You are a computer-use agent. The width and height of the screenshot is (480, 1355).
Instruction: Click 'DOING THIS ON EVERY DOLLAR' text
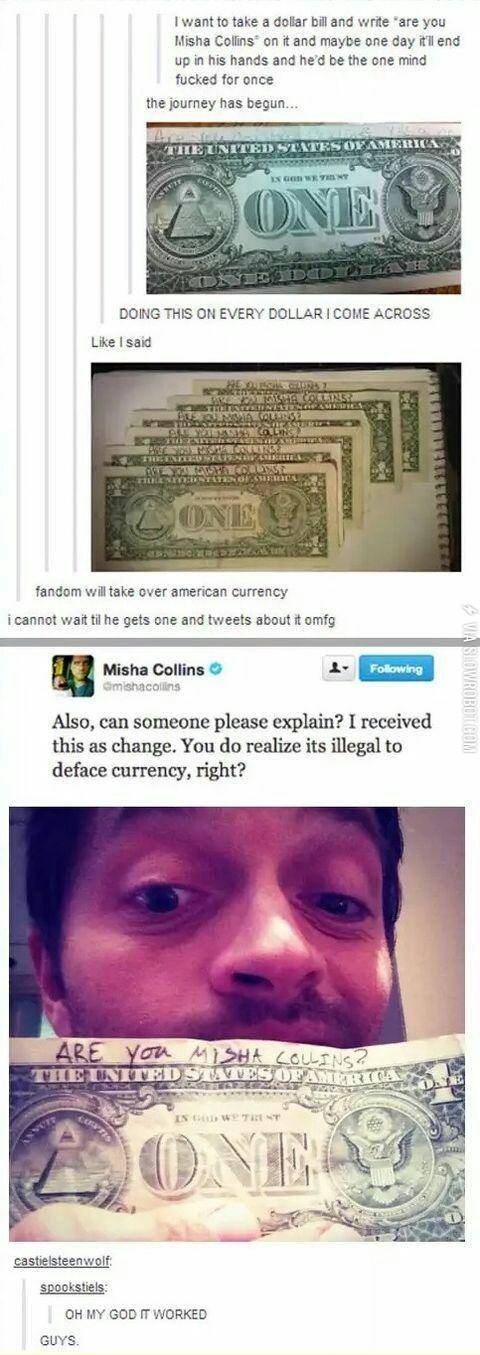pyautogui.click(x=274, y=313)
